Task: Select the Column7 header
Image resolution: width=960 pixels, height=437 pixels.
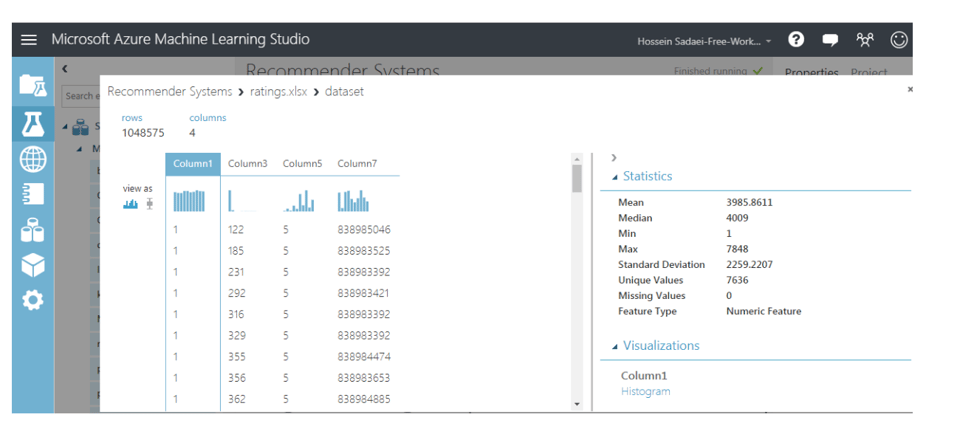Action: 357,164
